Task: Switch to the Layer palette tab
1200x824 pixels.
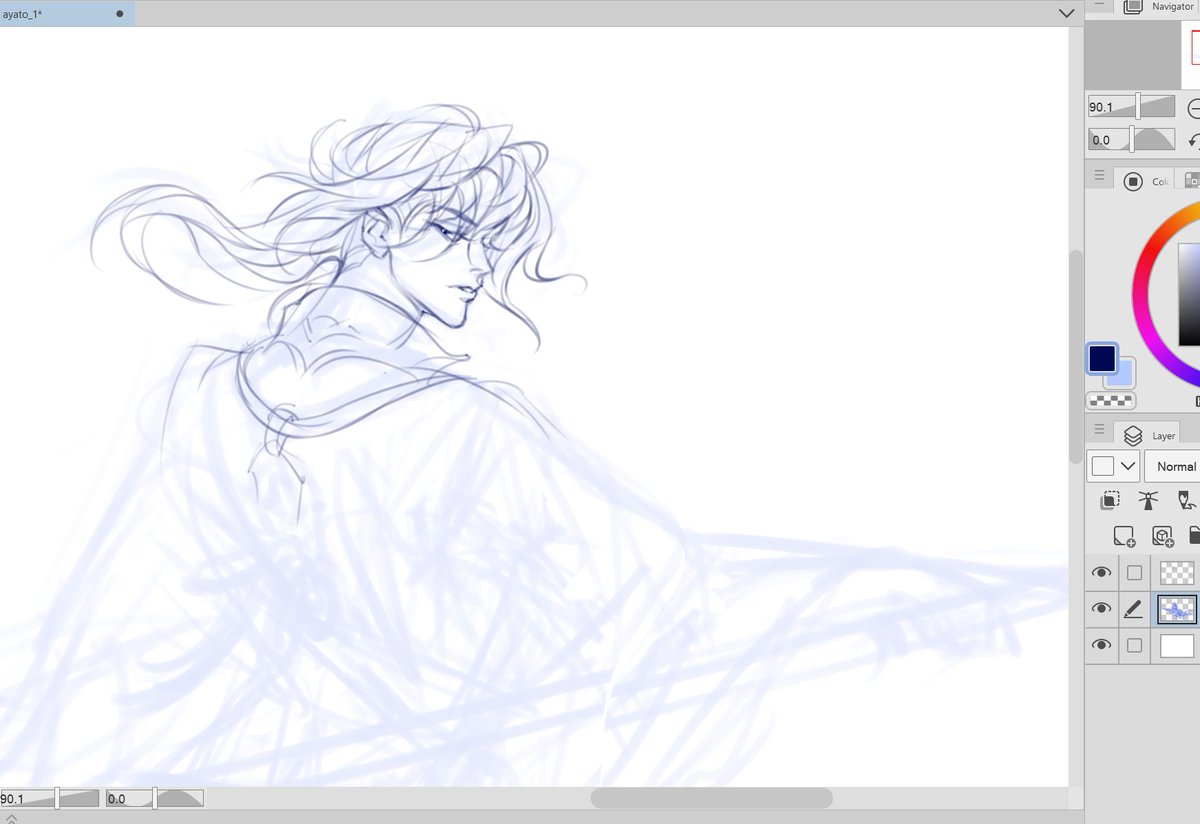Action: (x=1148, y=435)
